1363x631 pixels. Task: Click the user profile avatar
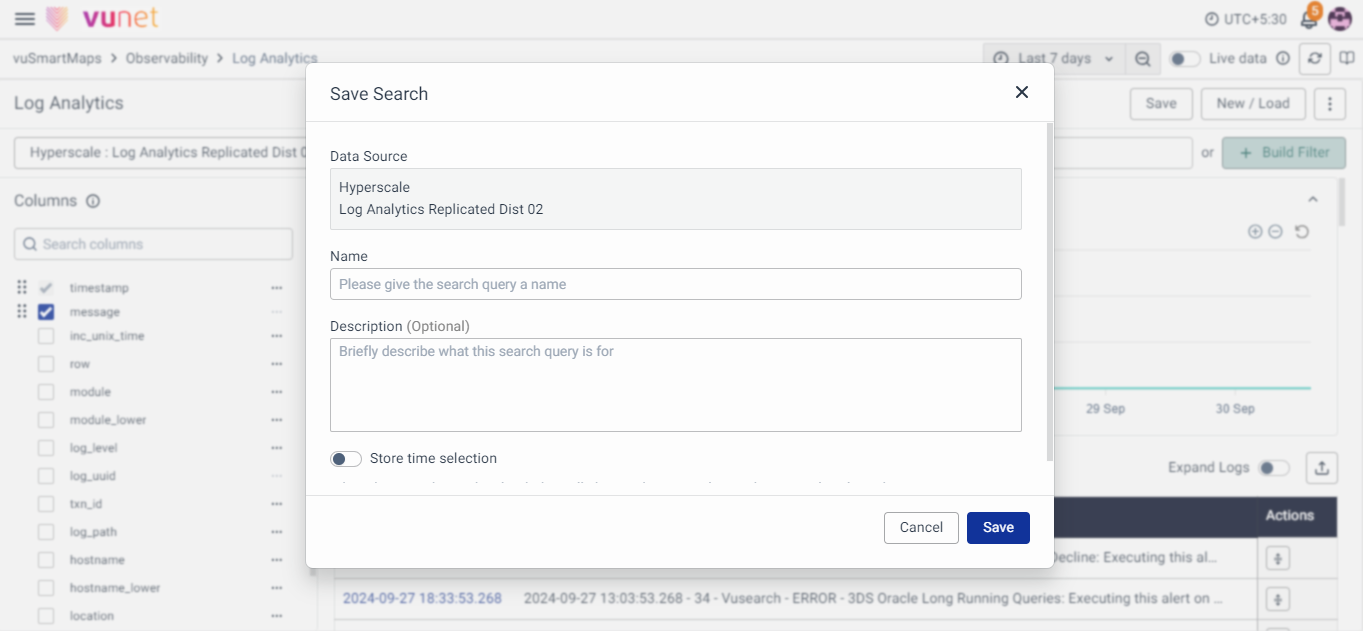[1339, 19]
